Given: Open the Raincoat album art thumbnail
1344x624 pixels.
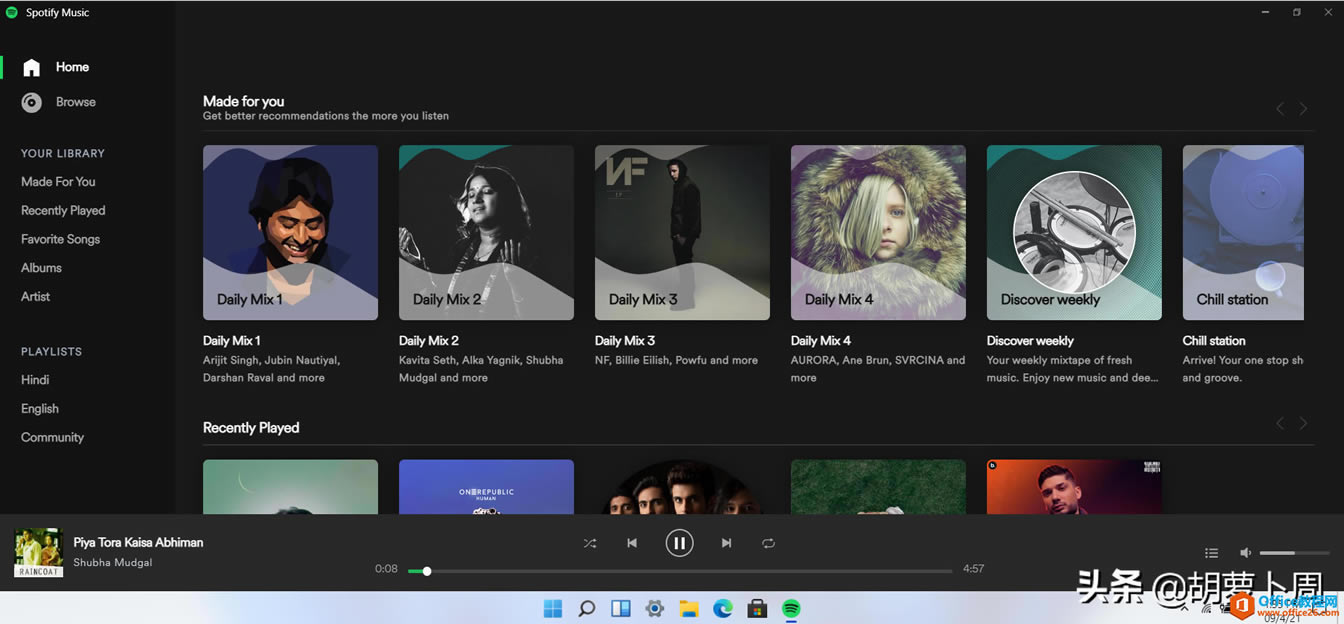Looking at the screenshot, I should 39,553.
